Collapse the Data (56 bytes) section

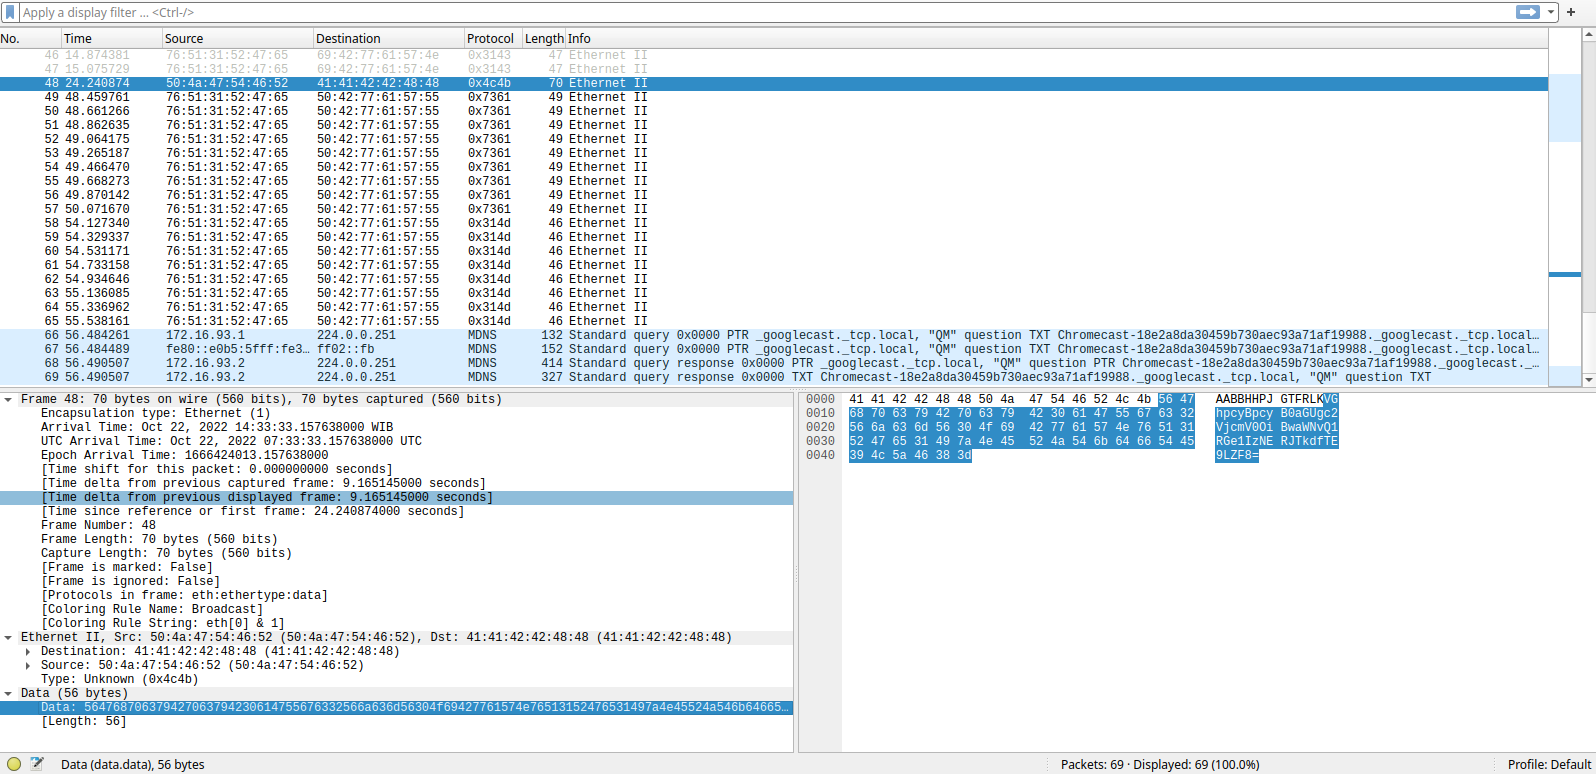9,694
